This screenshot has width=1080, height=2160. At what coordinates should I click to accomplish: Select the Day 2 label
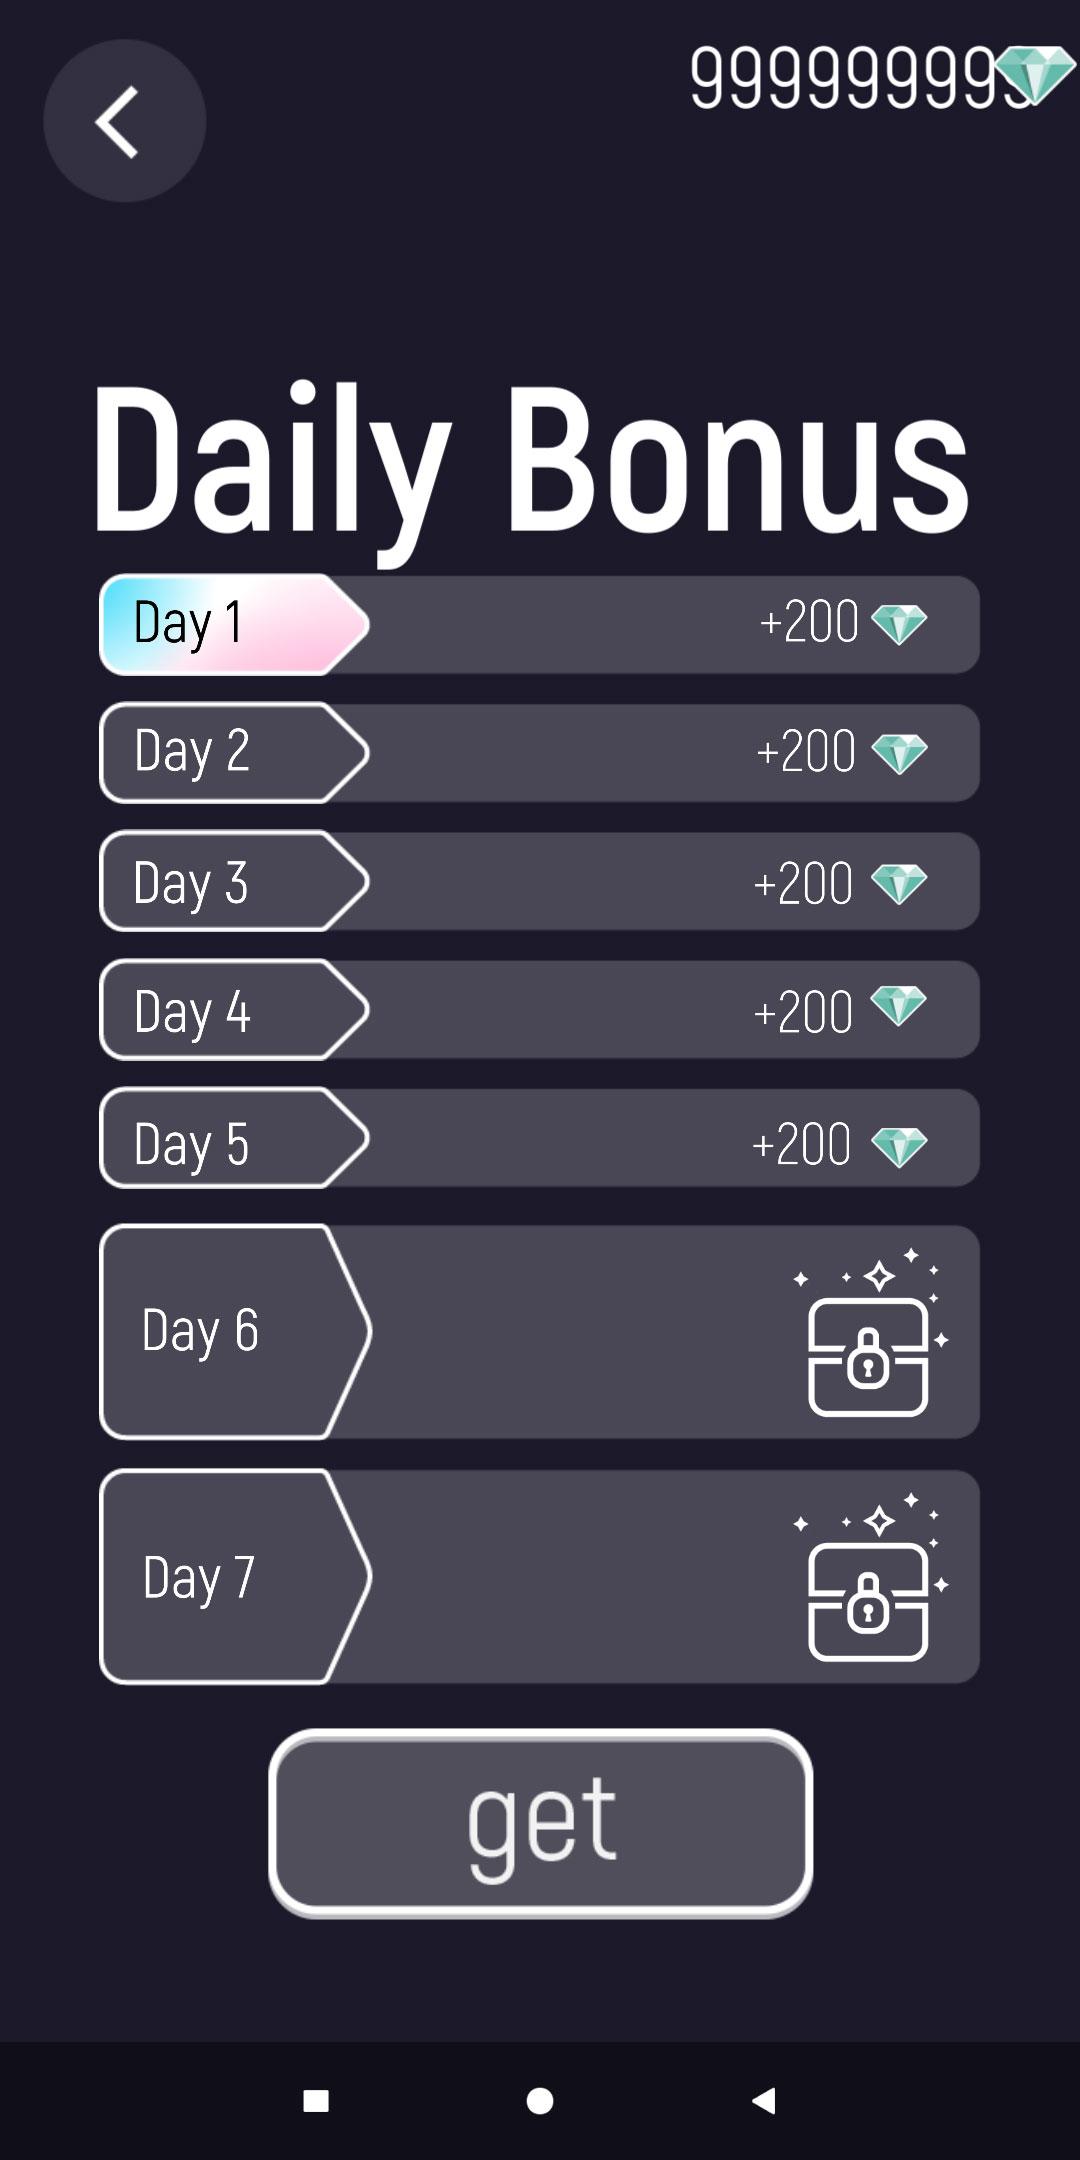point(192,751)
